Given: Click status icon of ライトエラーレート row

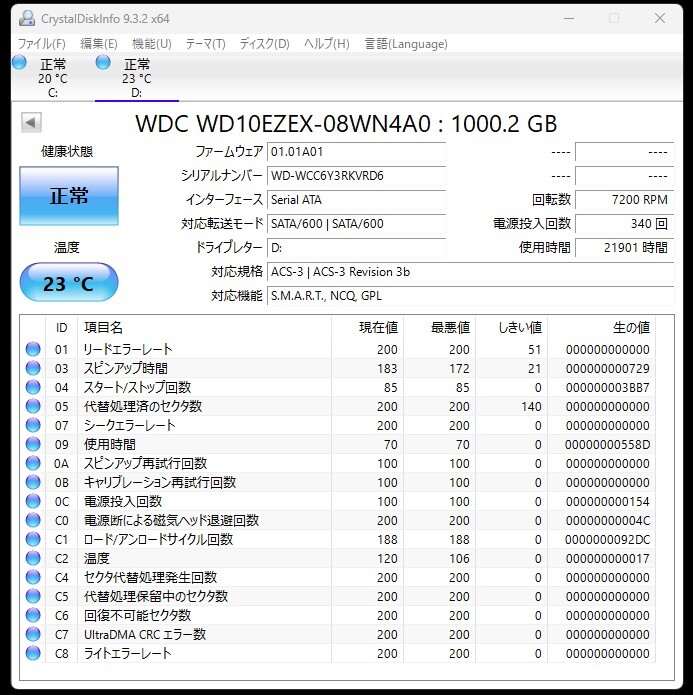Looking at the screenshot, I should [33, 653].
